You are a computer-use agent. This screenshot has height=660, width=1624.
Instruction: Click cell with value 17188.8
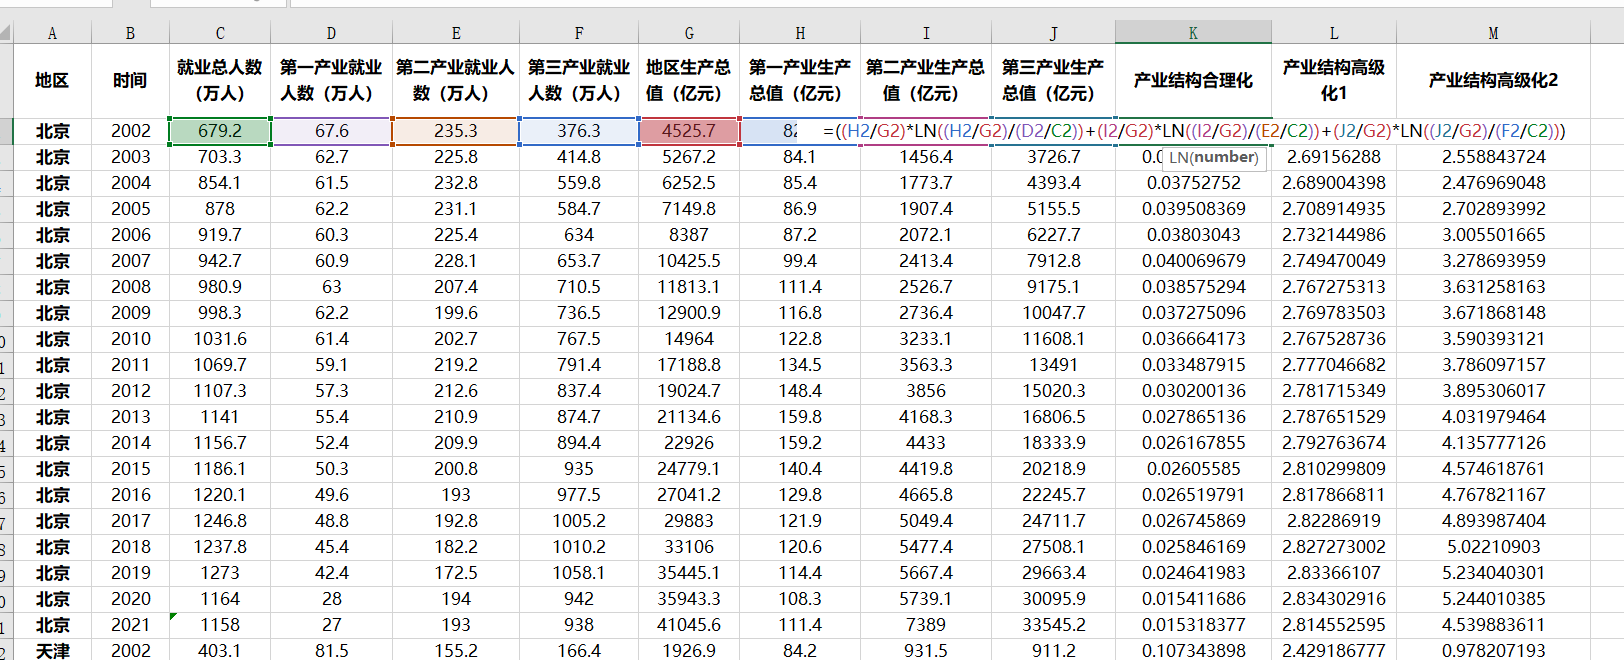point(689,365)
